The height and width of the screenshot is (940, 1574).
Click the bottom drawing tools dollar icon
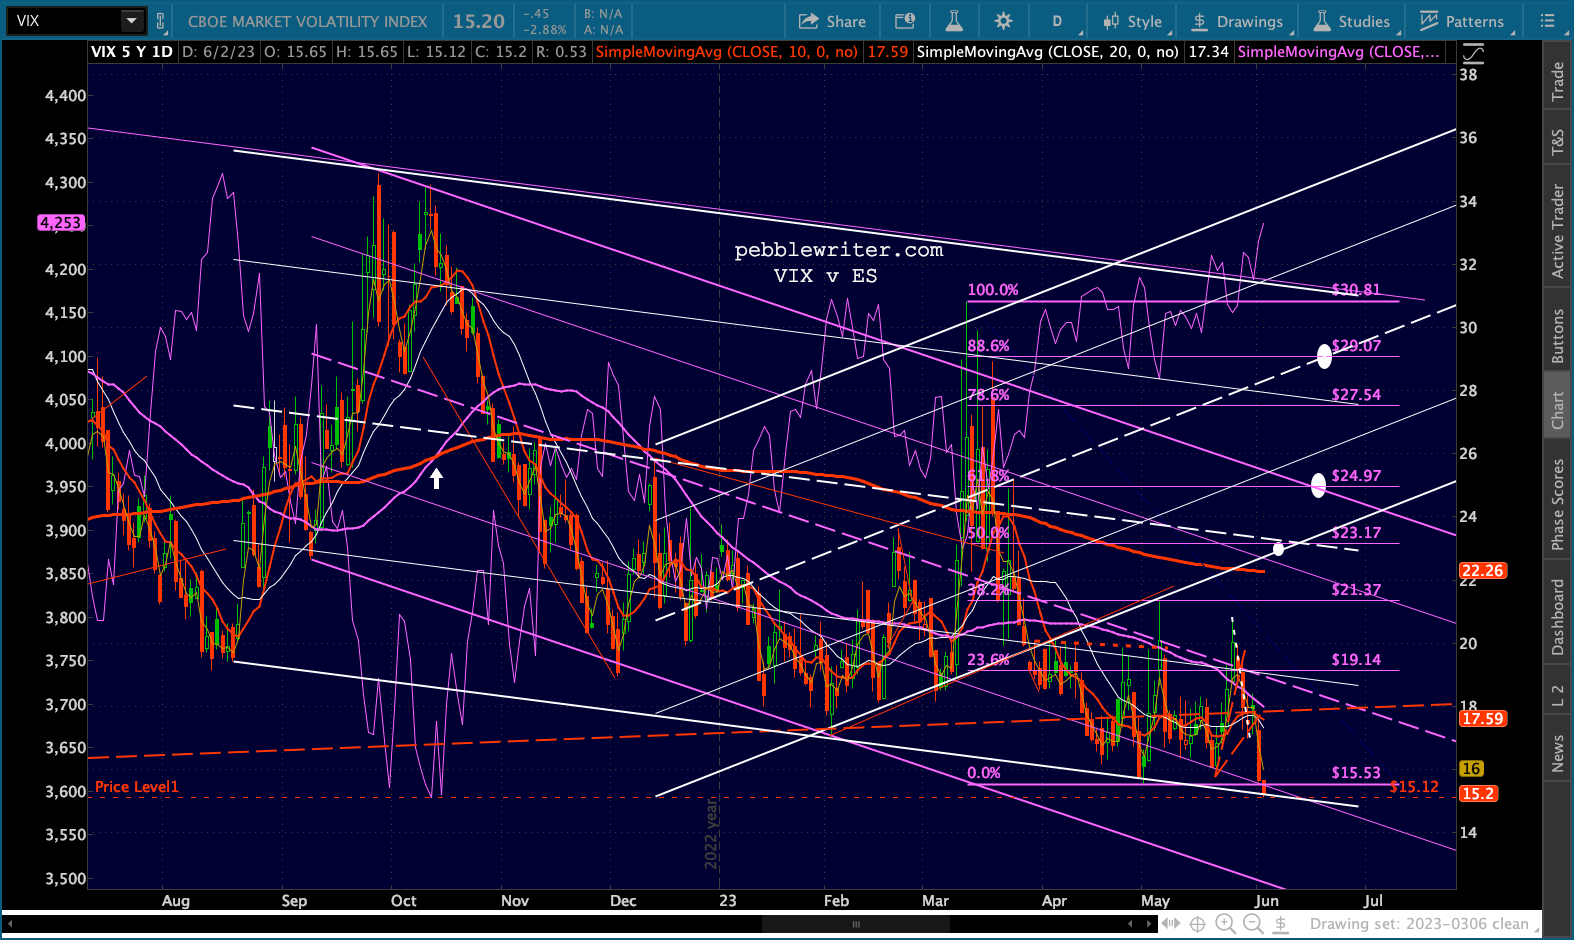pyautogui.click(x=1280, y=923)
